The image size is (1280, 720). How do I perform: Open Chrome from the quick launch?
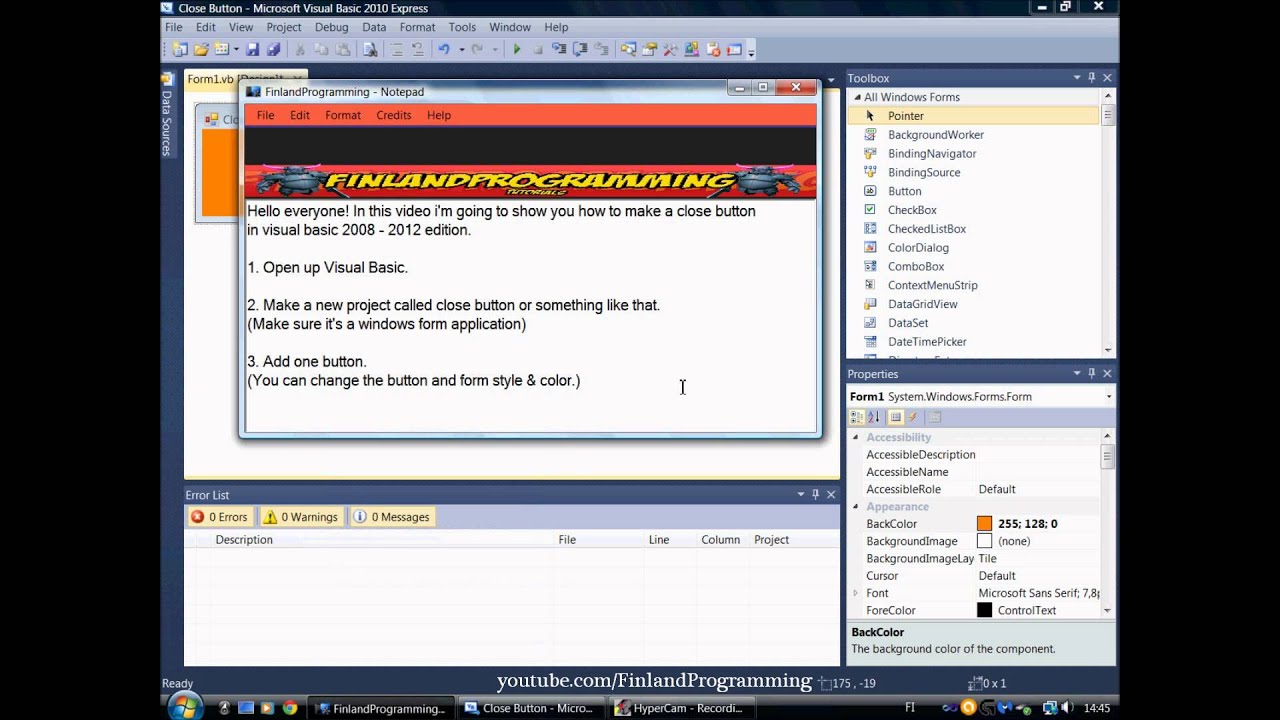point(289,708)
